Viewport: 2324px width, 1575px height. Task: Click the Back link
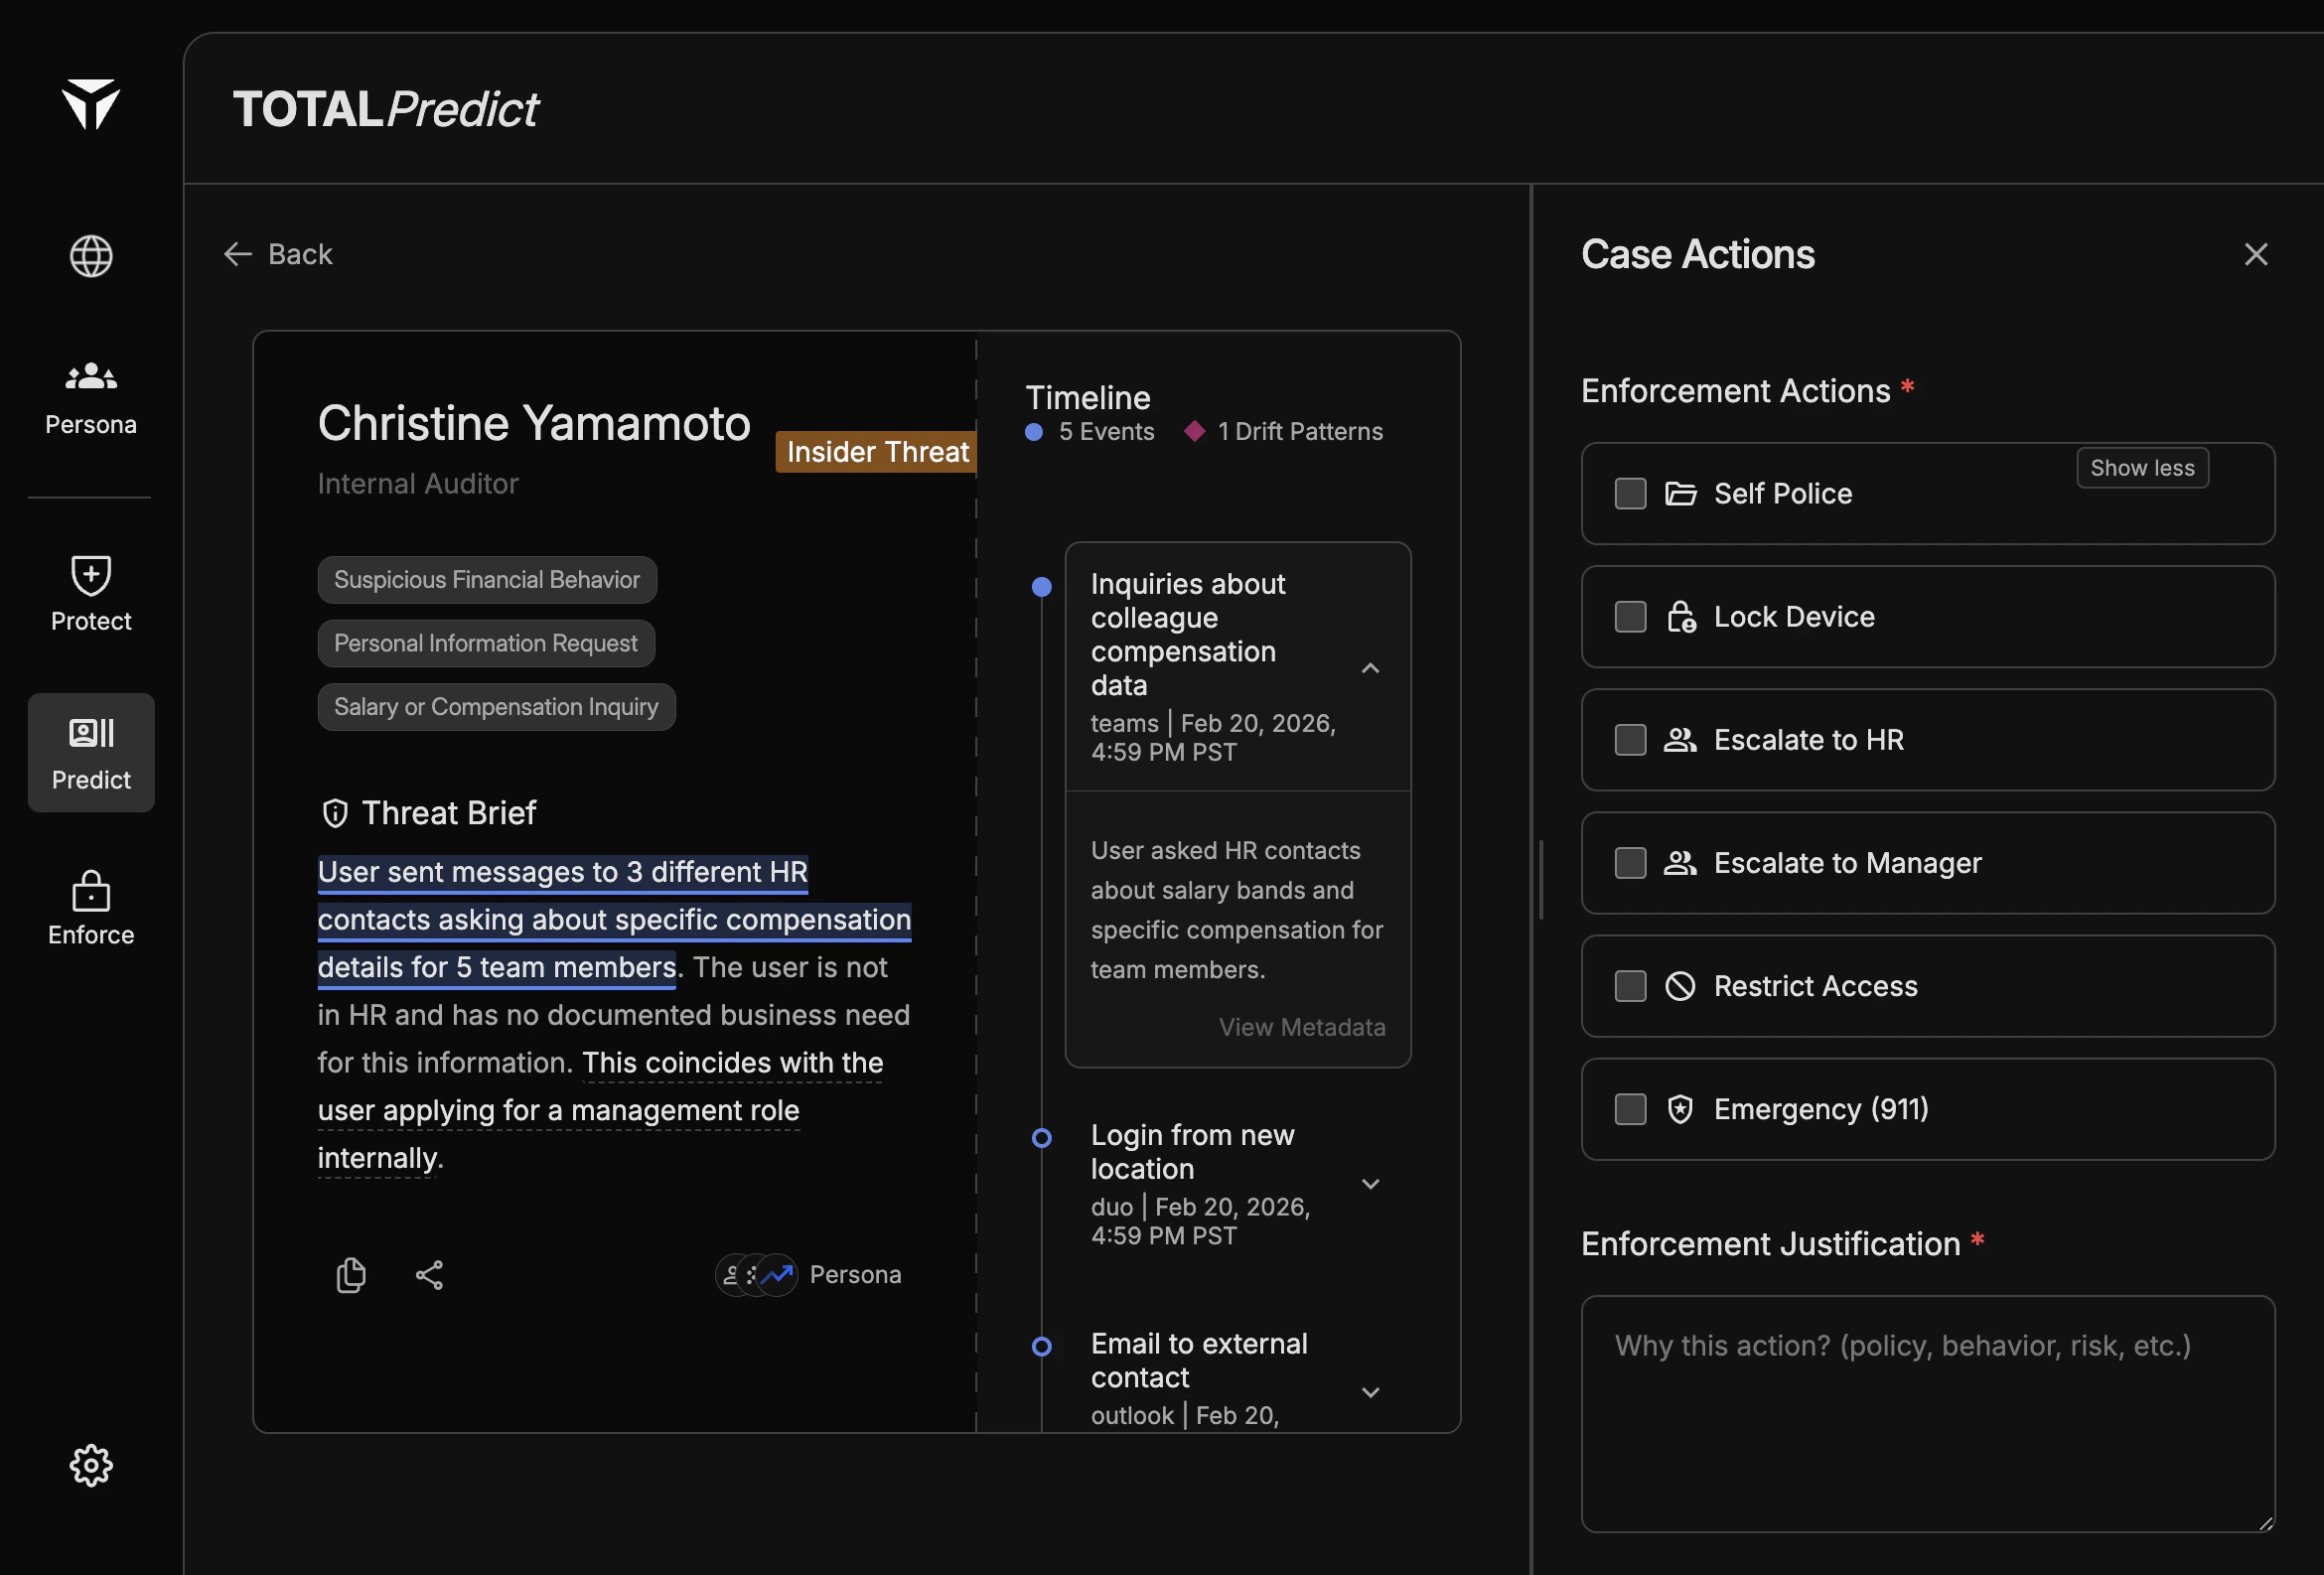pos(279,254)
